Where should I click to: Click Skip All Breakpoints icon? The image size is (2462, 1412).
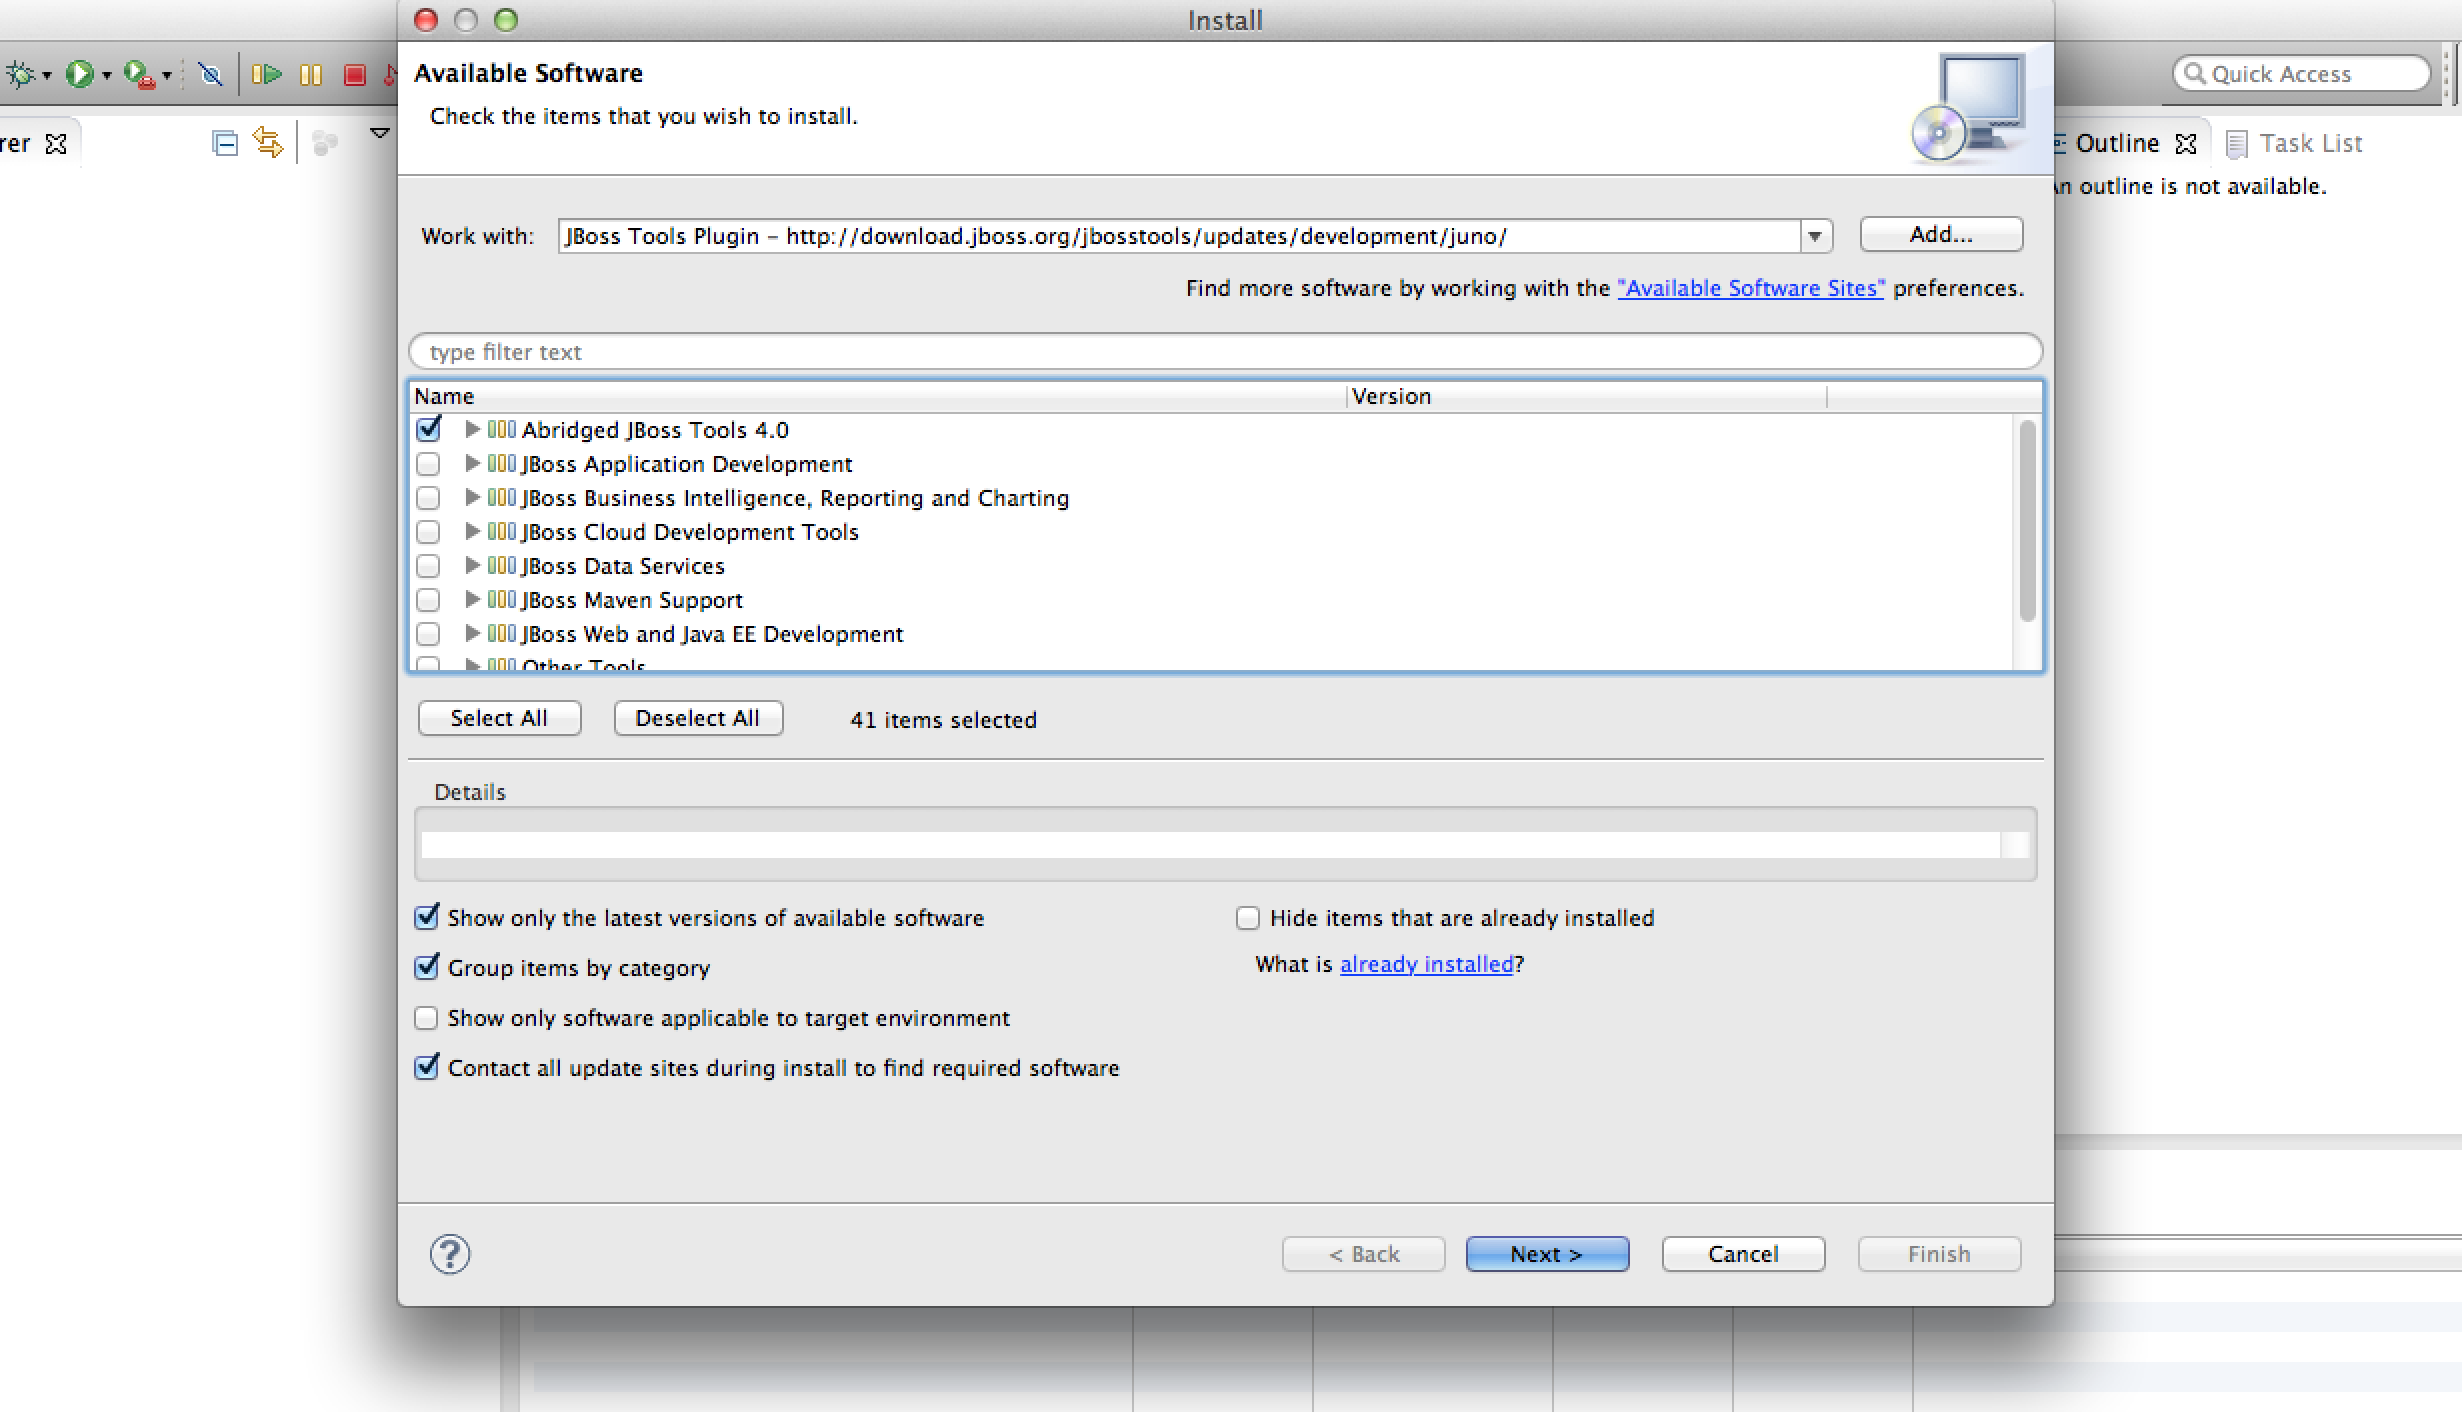pyautogui.click(x=210, y=74)
